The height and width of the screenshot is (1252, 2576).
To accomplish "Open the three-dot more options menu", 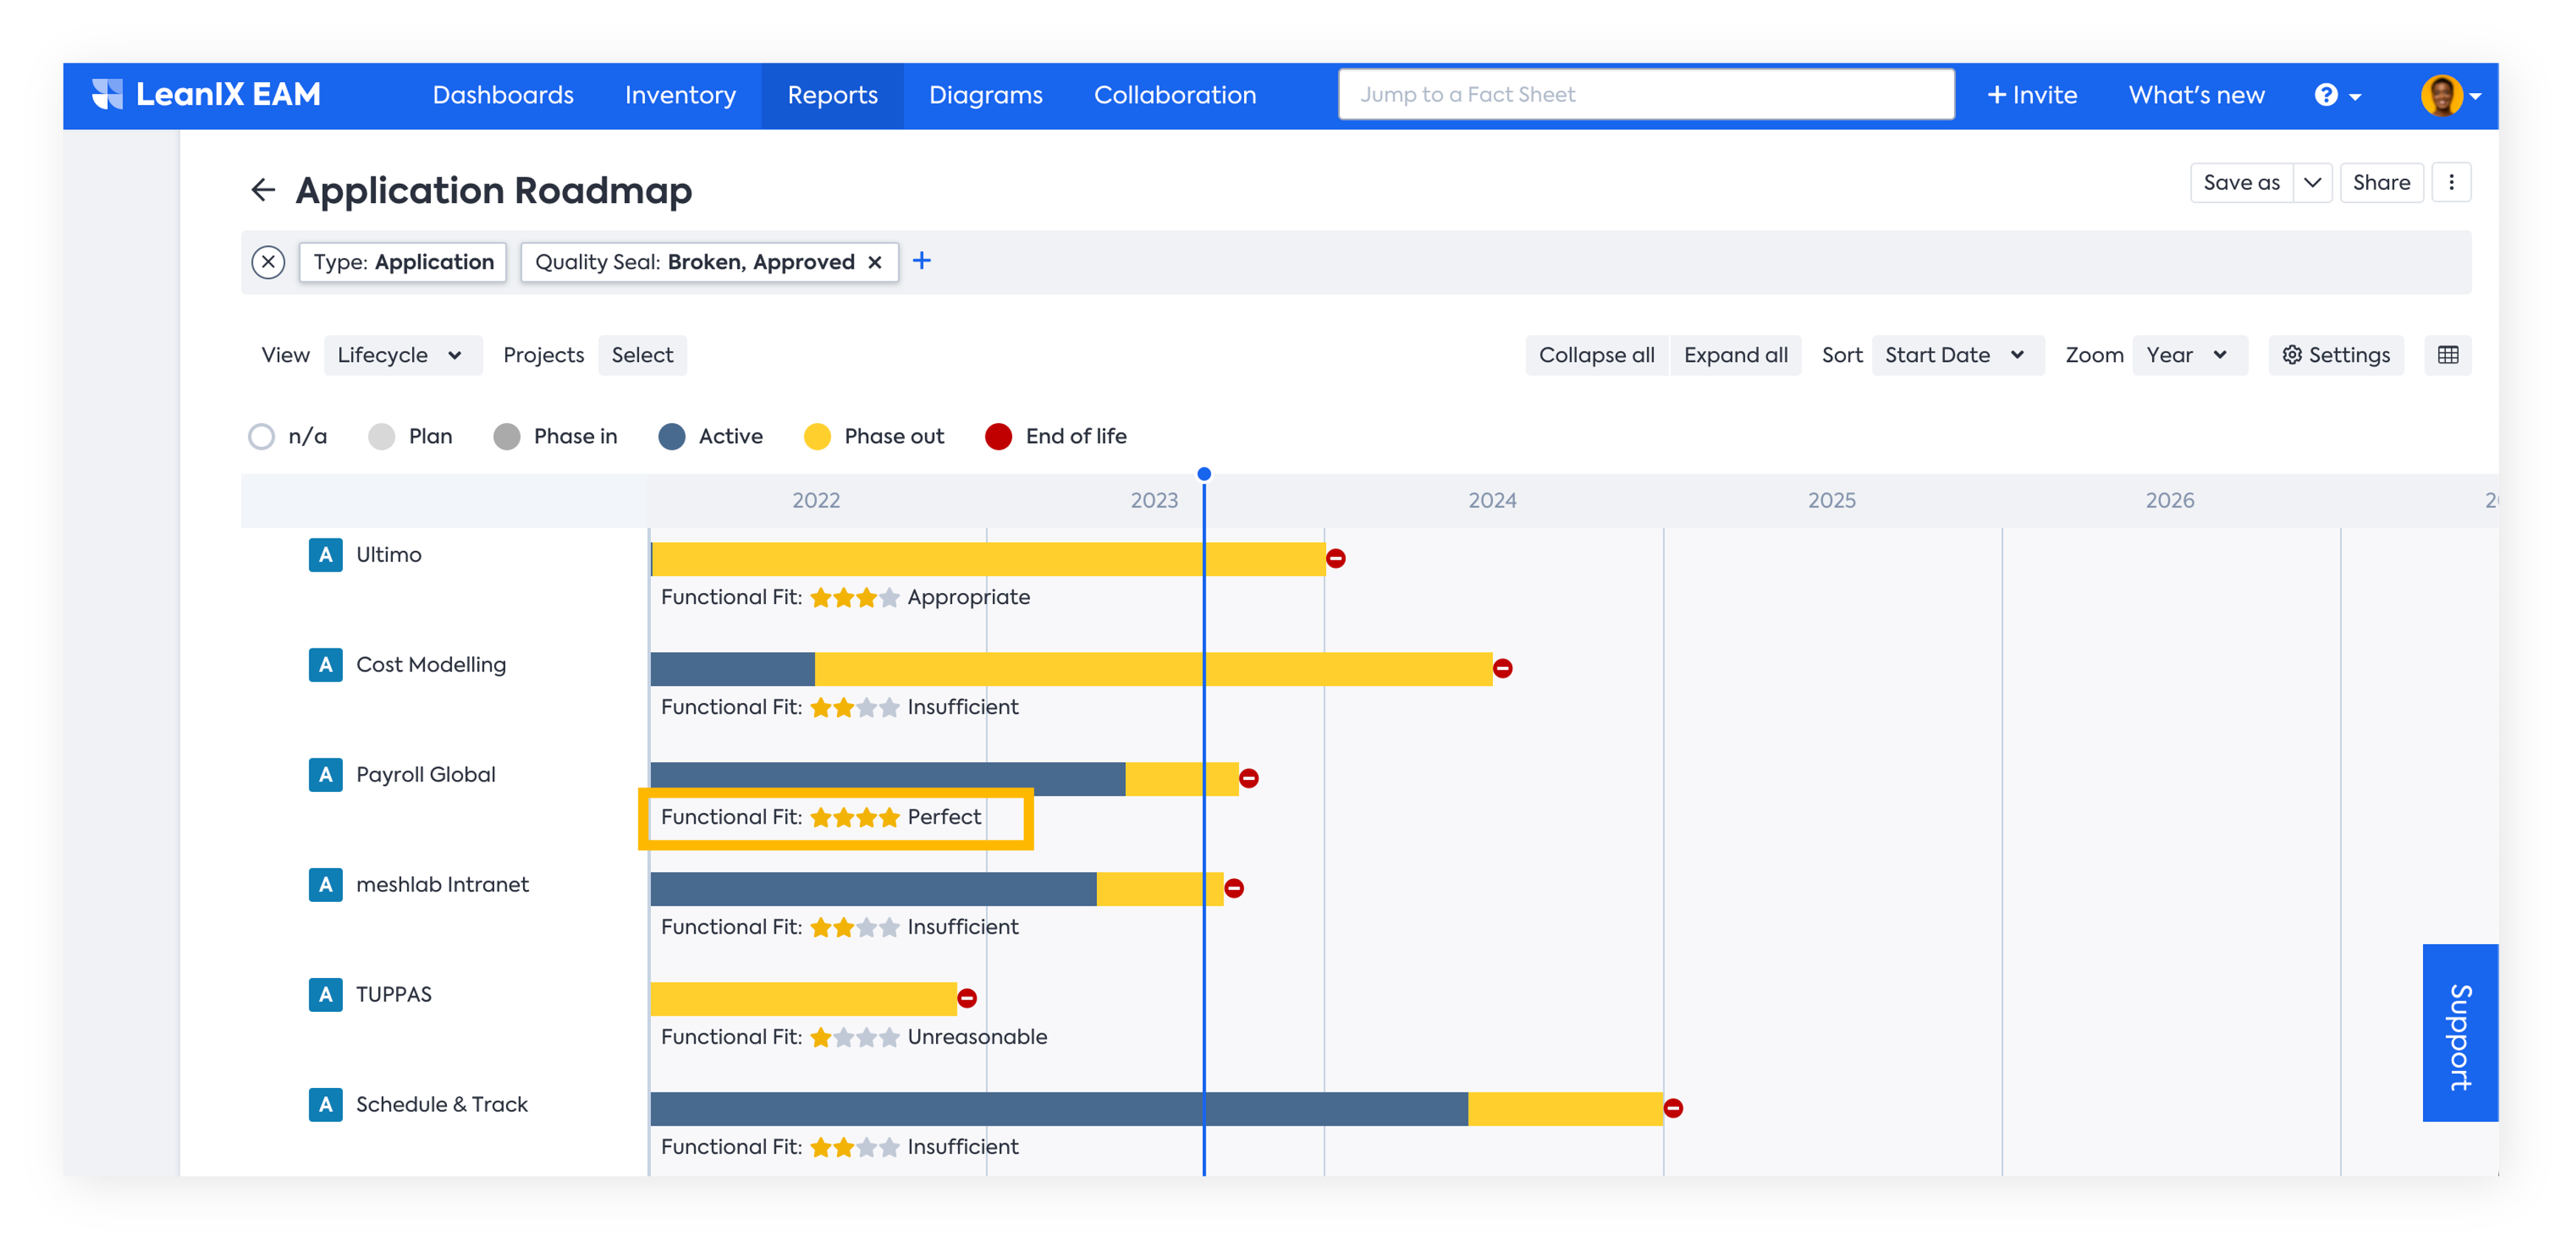I will [x=2451, y=182].
